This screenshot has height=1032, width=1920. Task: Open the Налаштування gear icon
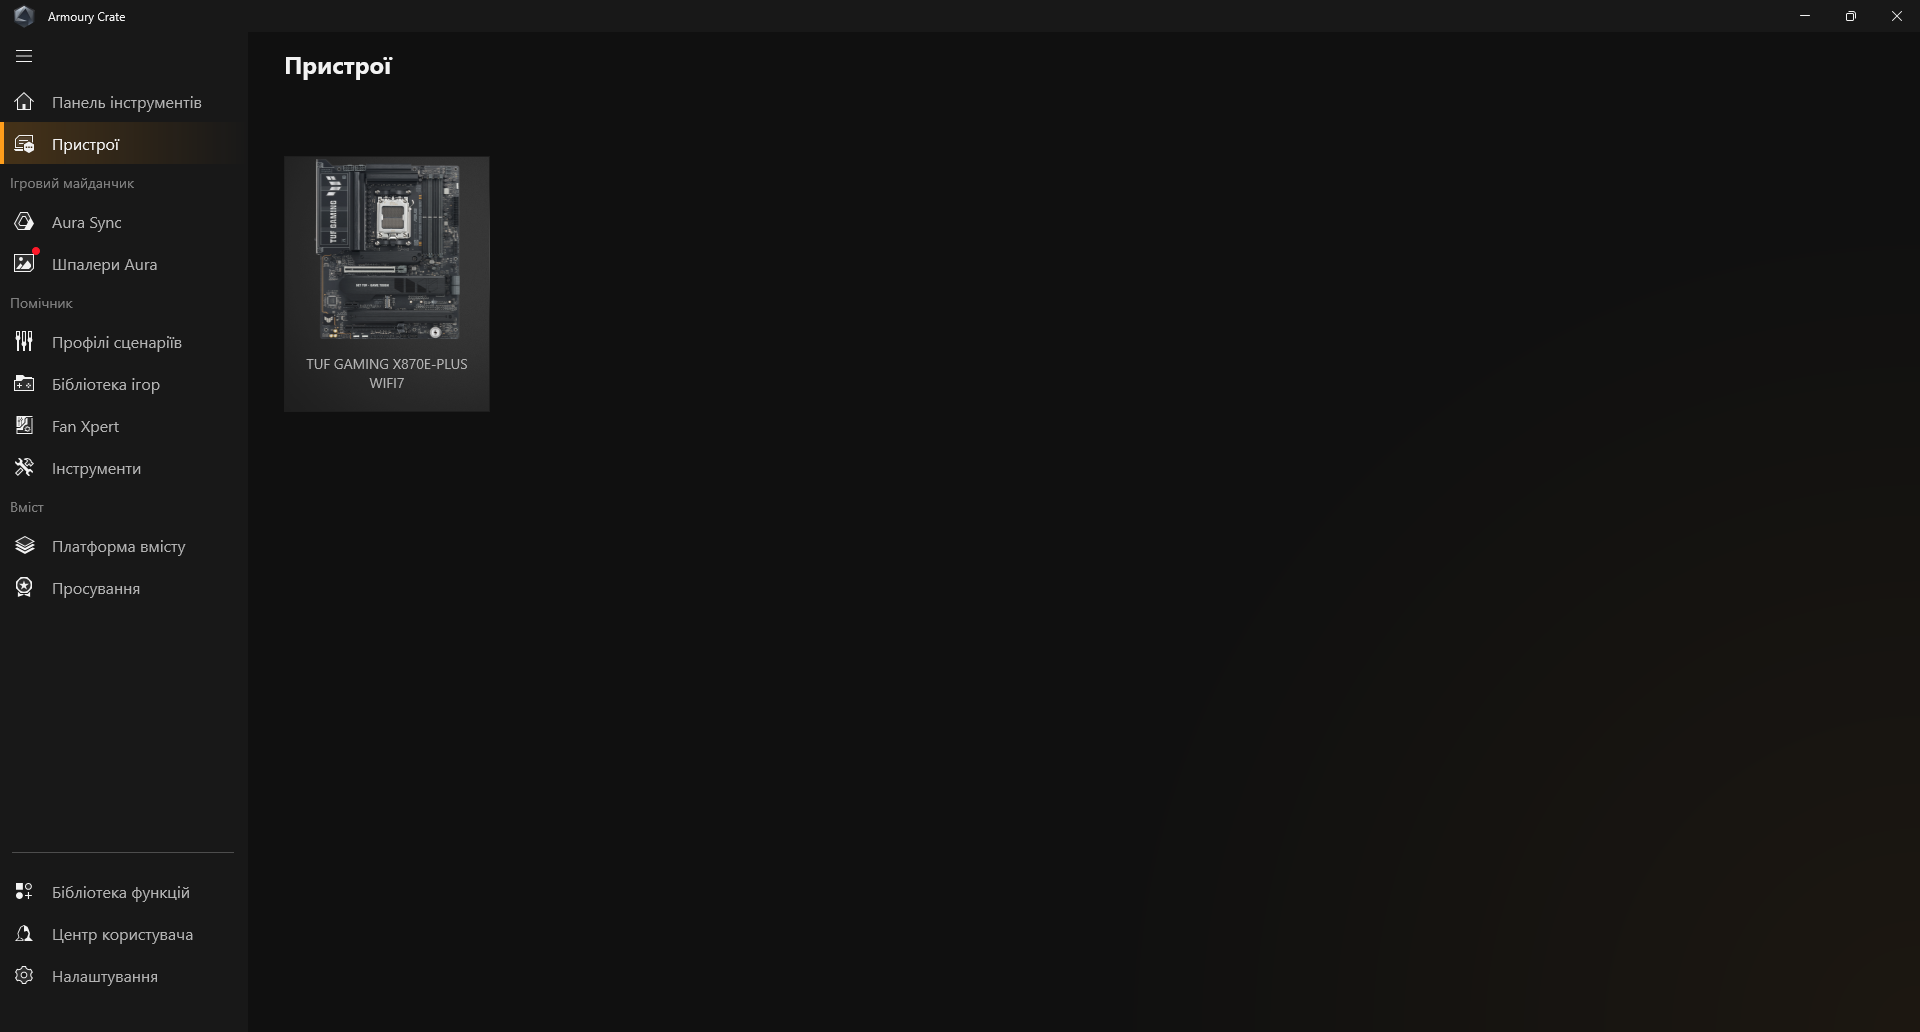(x=24, y=976)
